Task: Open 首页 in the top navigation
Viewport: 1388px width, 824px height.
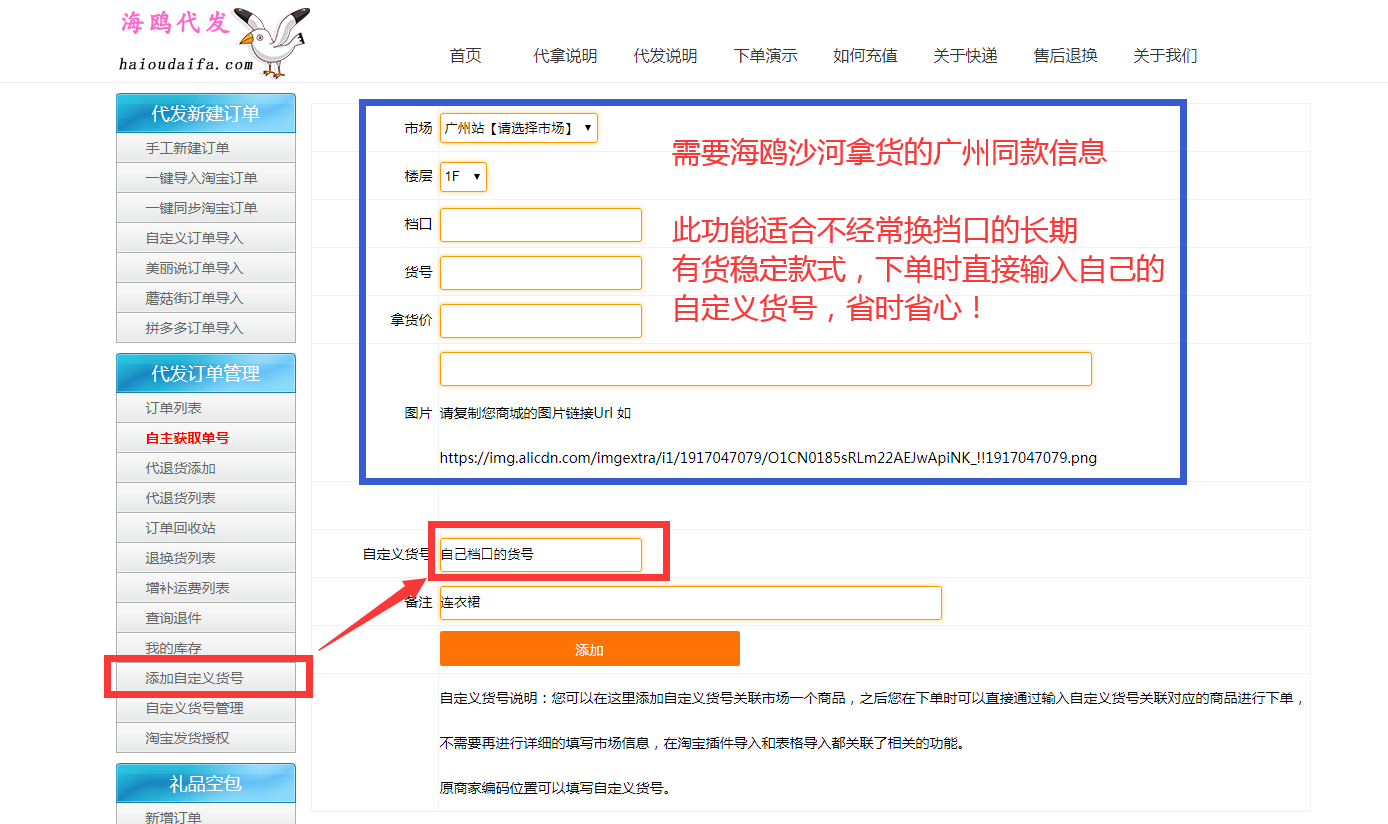Action: click(465, 56)
